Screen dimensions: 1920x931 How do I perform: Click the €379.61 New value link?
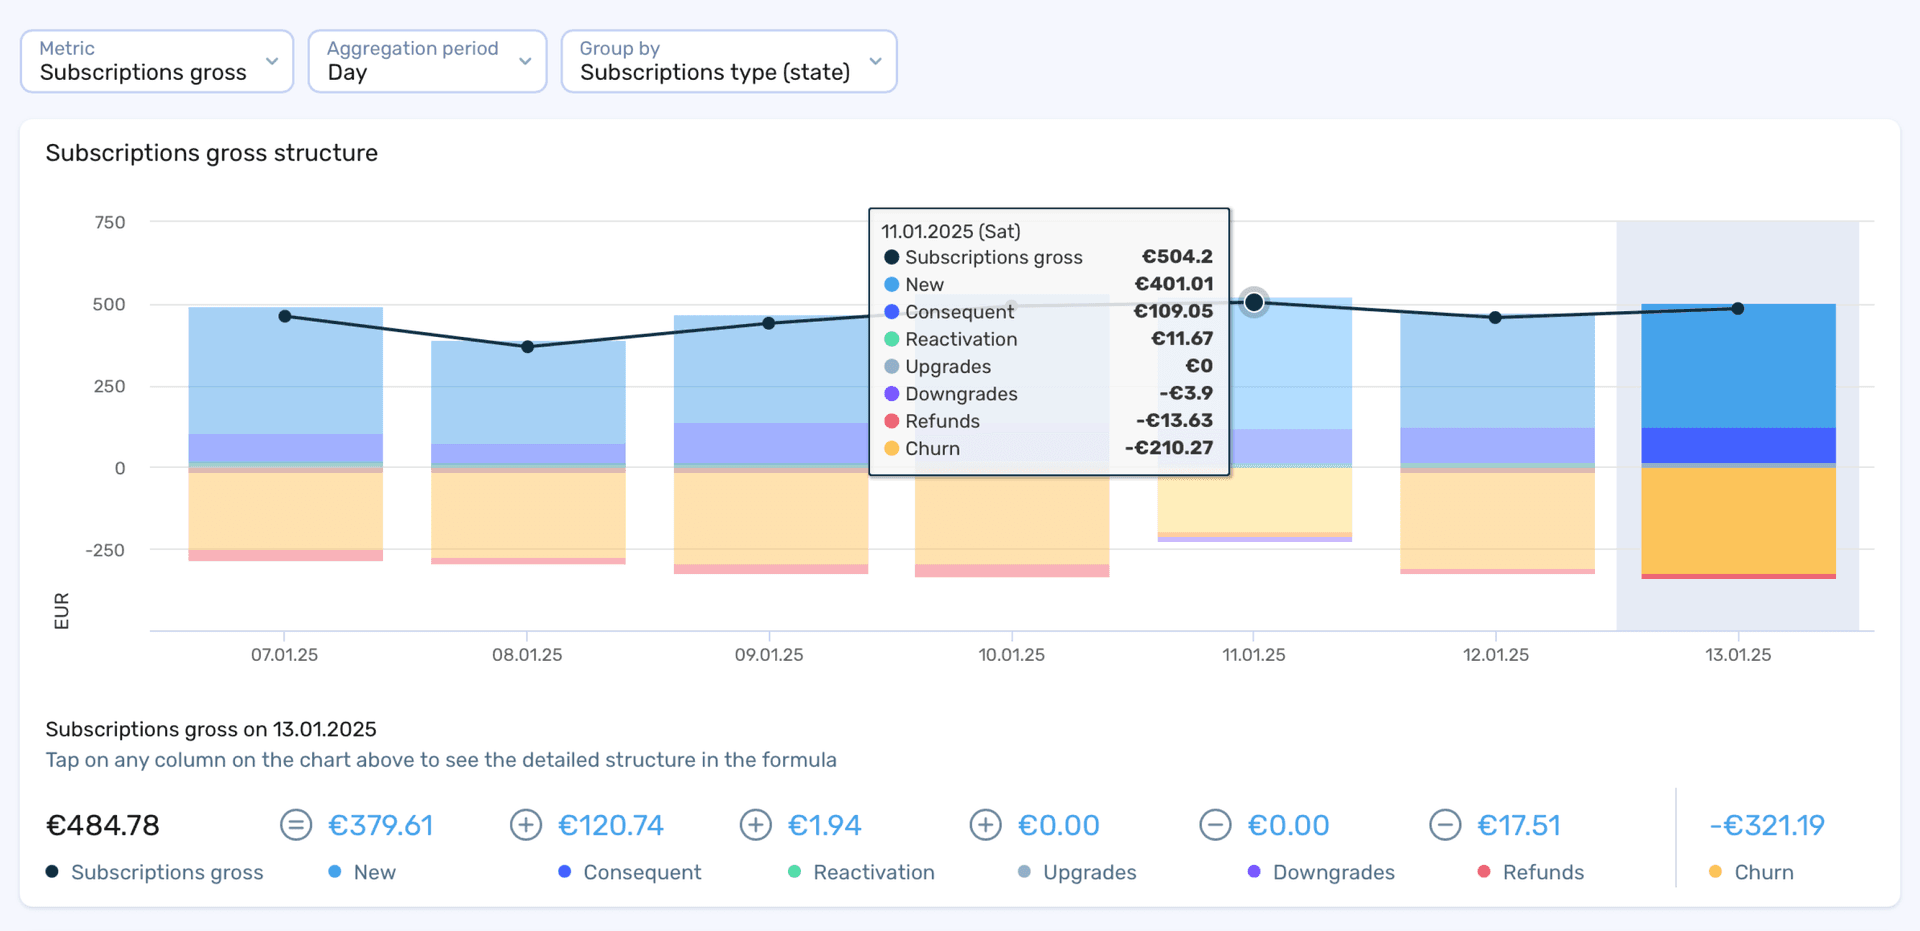(380, 825)
